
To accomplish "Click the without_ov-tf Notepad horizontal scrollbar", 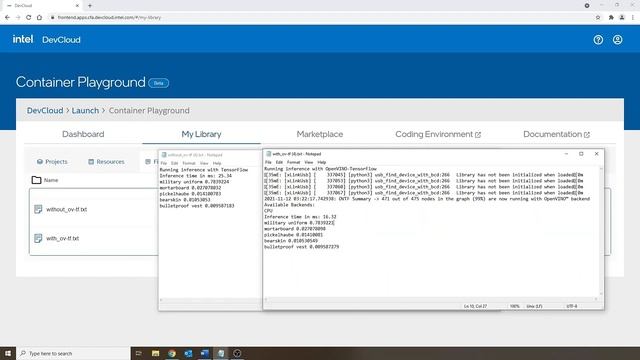I will (210, 300).
